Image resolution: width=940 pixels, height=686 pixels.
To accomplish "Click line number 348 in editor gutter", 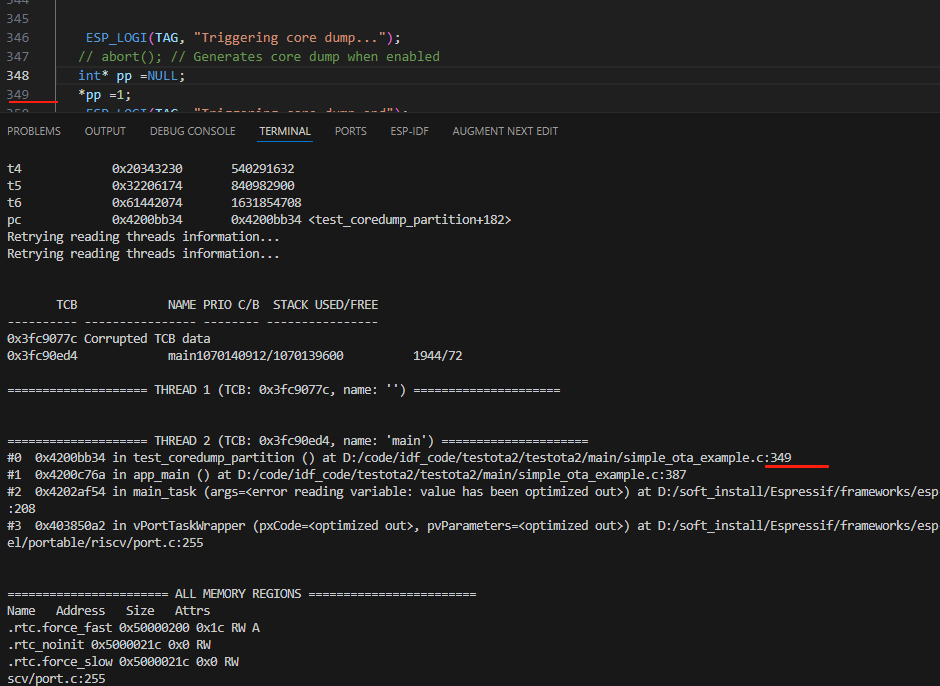I will point(18,76).
